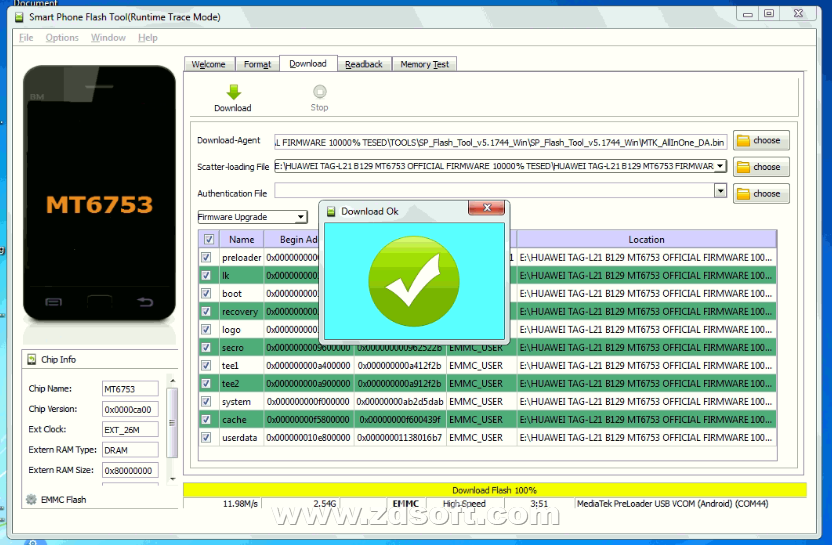Screen dimensions: 832x545
Task: Click the Download Flash 100% progress bar
Action: (x=495, y=490)
